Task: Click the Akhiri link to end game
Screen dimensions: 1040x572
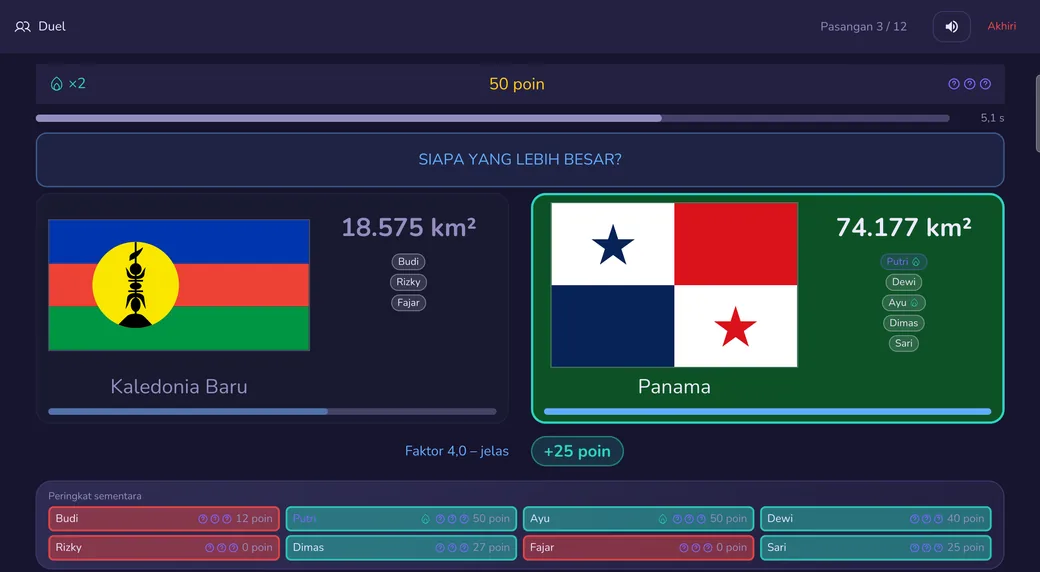Action: coord(1002,26)
